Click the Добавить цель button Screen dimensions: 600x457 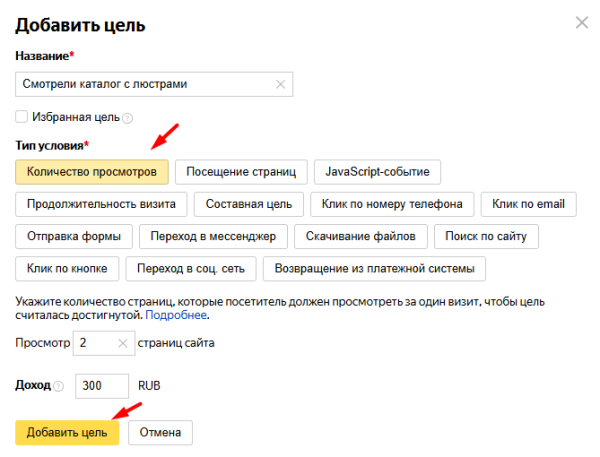click(67, 432)
